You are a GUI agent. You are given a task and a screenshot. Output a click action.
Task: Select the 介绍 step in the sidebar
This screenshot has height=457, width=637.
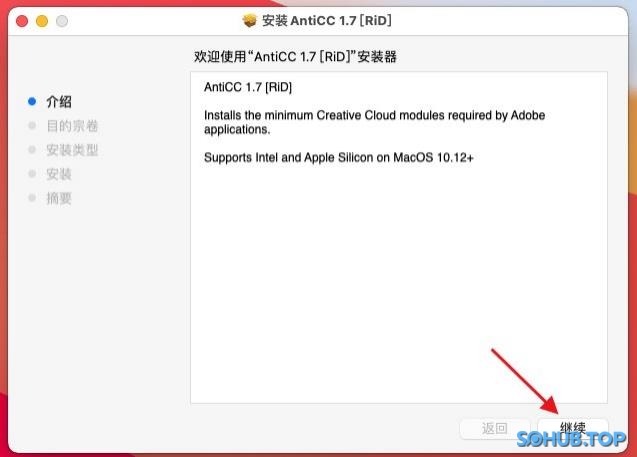tap(59, 102)
